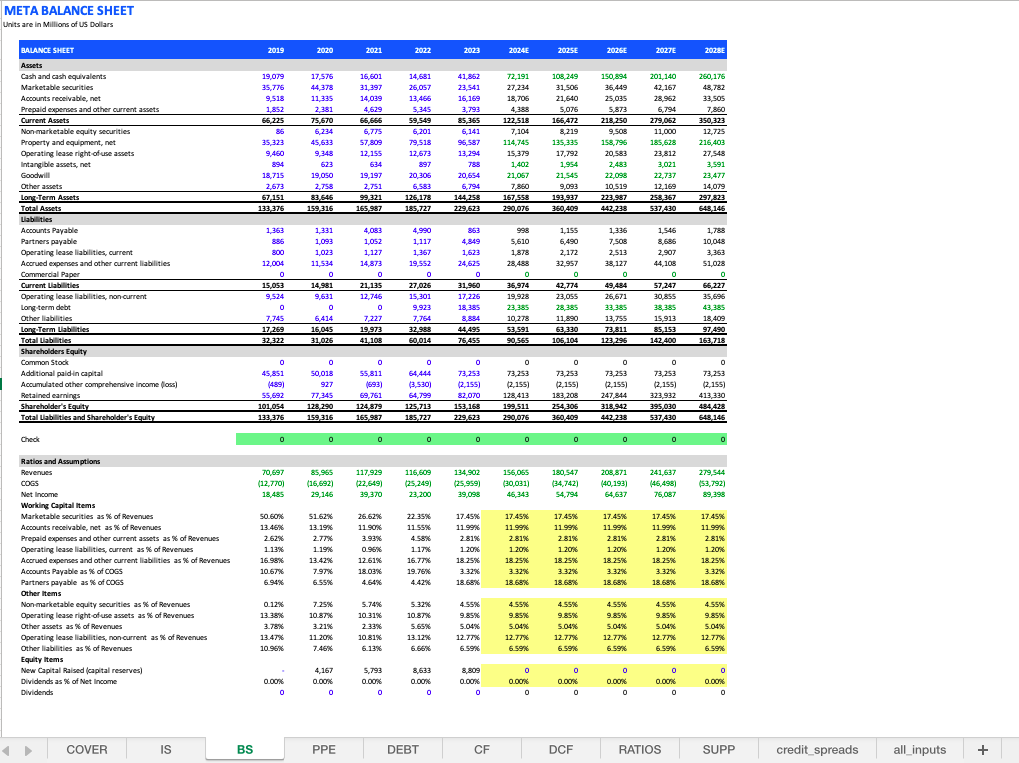The height and width of the screenshot is (763, 1019).
Task: Select Property and equipment, net label
Action: (x=68, y=142)
